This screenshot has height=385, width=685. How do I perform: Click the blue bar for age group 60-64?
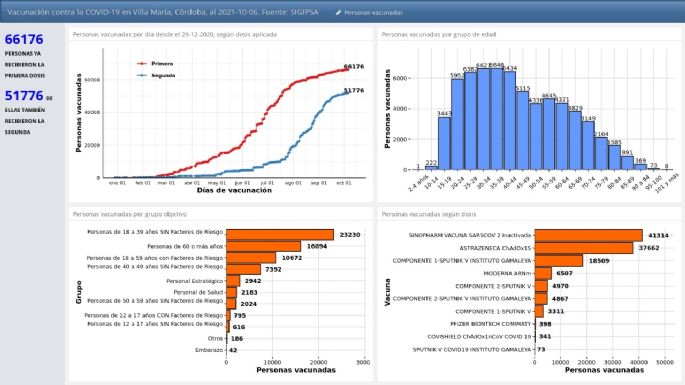pos(562,136)
